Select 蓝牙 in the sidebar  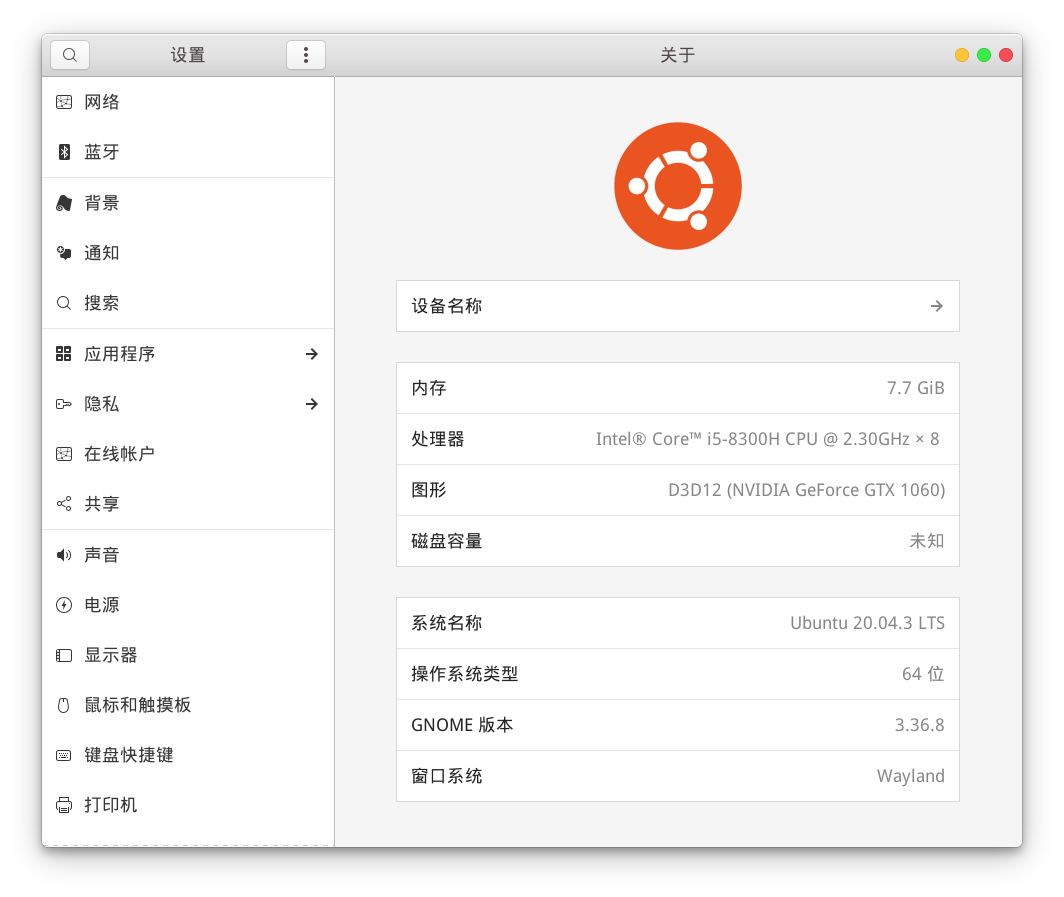pyautogui.click(x=188, y=152)
